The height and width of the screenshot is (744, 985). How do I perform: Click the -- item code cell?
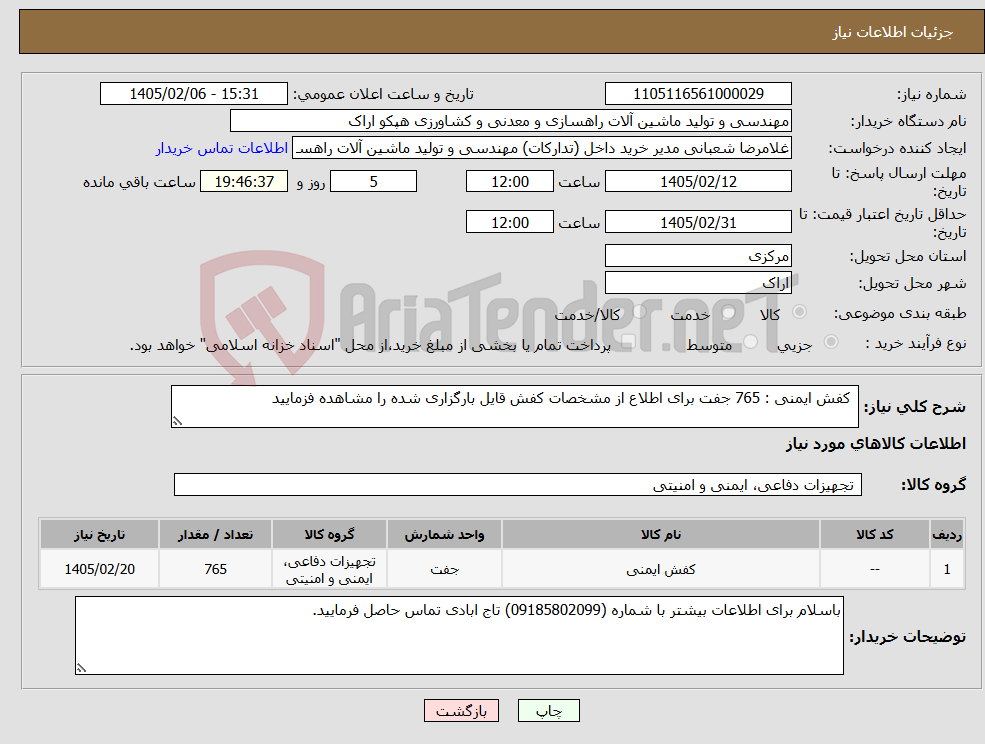(874, 569)
